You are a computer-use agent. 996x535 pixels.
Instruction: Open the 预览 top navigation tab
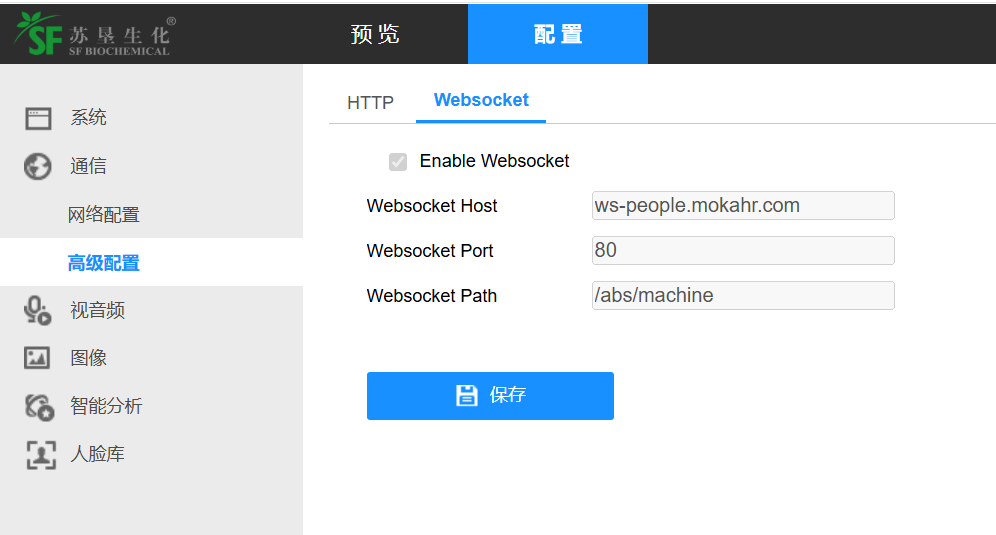376,34
